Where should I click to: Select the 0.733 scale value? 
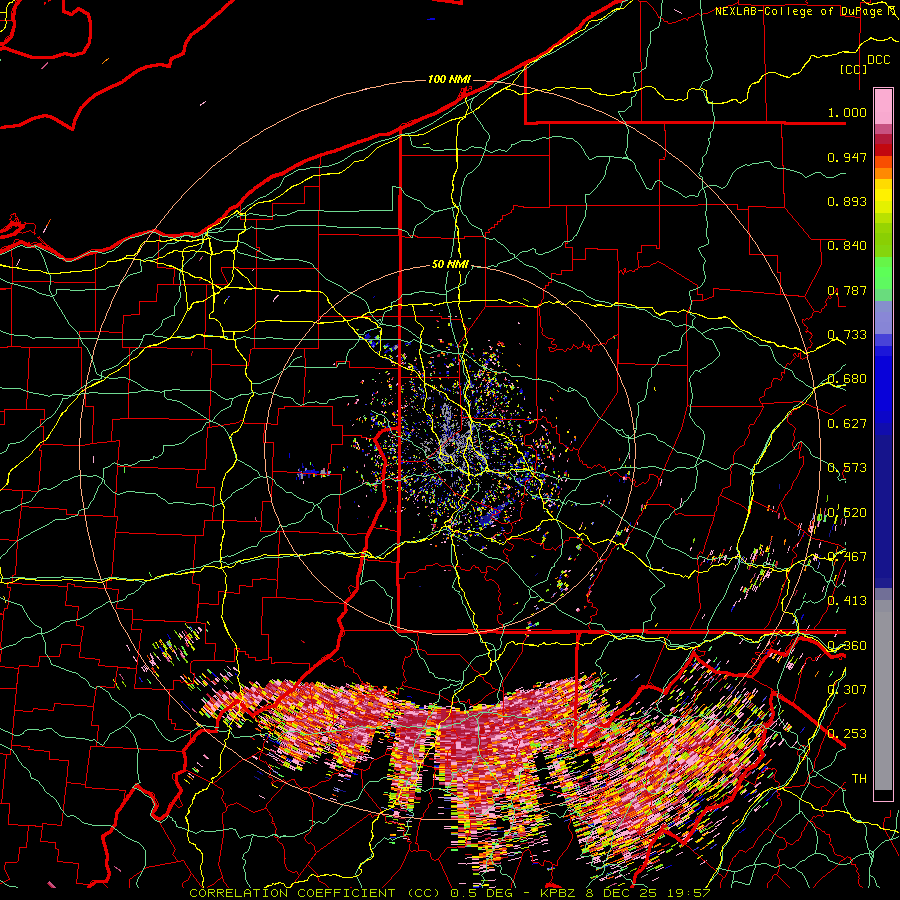[x=847, y=335]
